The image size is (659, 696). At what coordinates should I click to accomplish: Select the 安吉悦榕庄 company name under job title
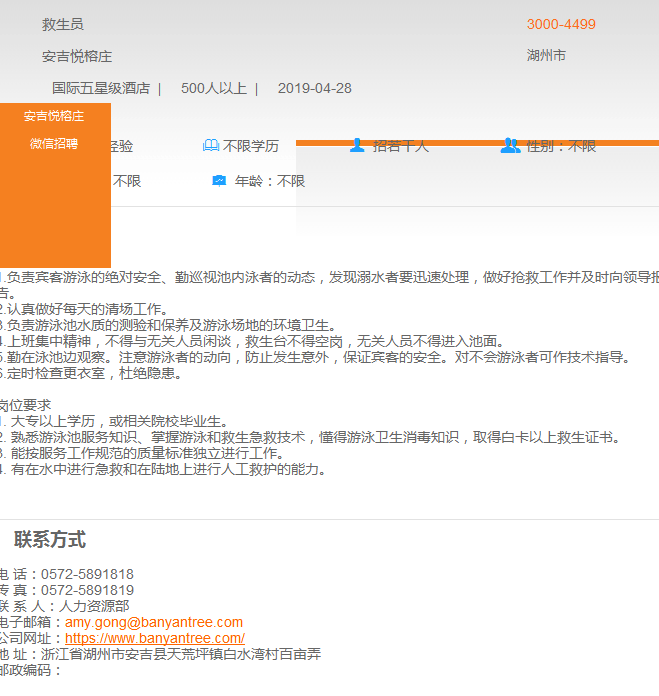pos(77,56)
